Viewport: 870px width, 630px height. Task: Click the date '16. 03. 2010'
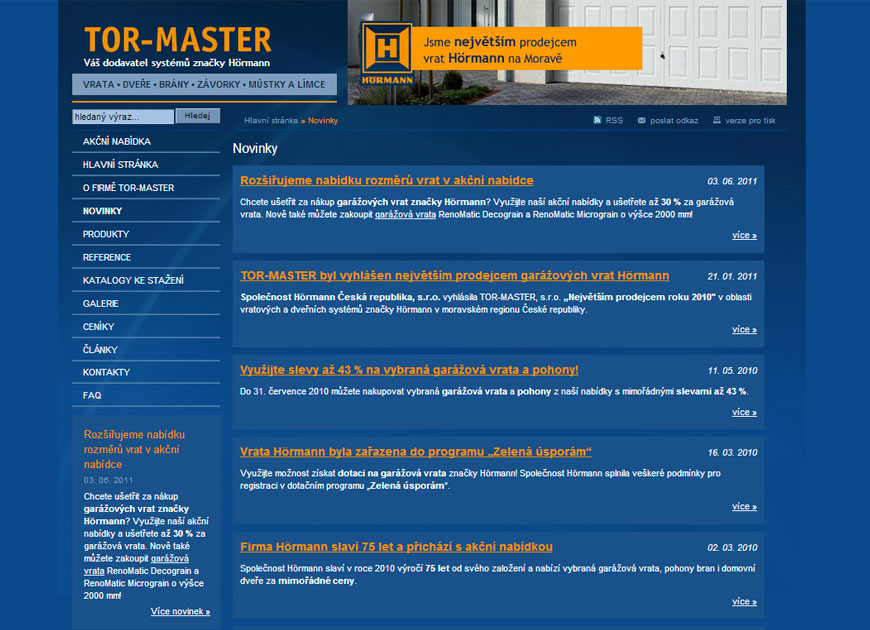tap(732, 453)
